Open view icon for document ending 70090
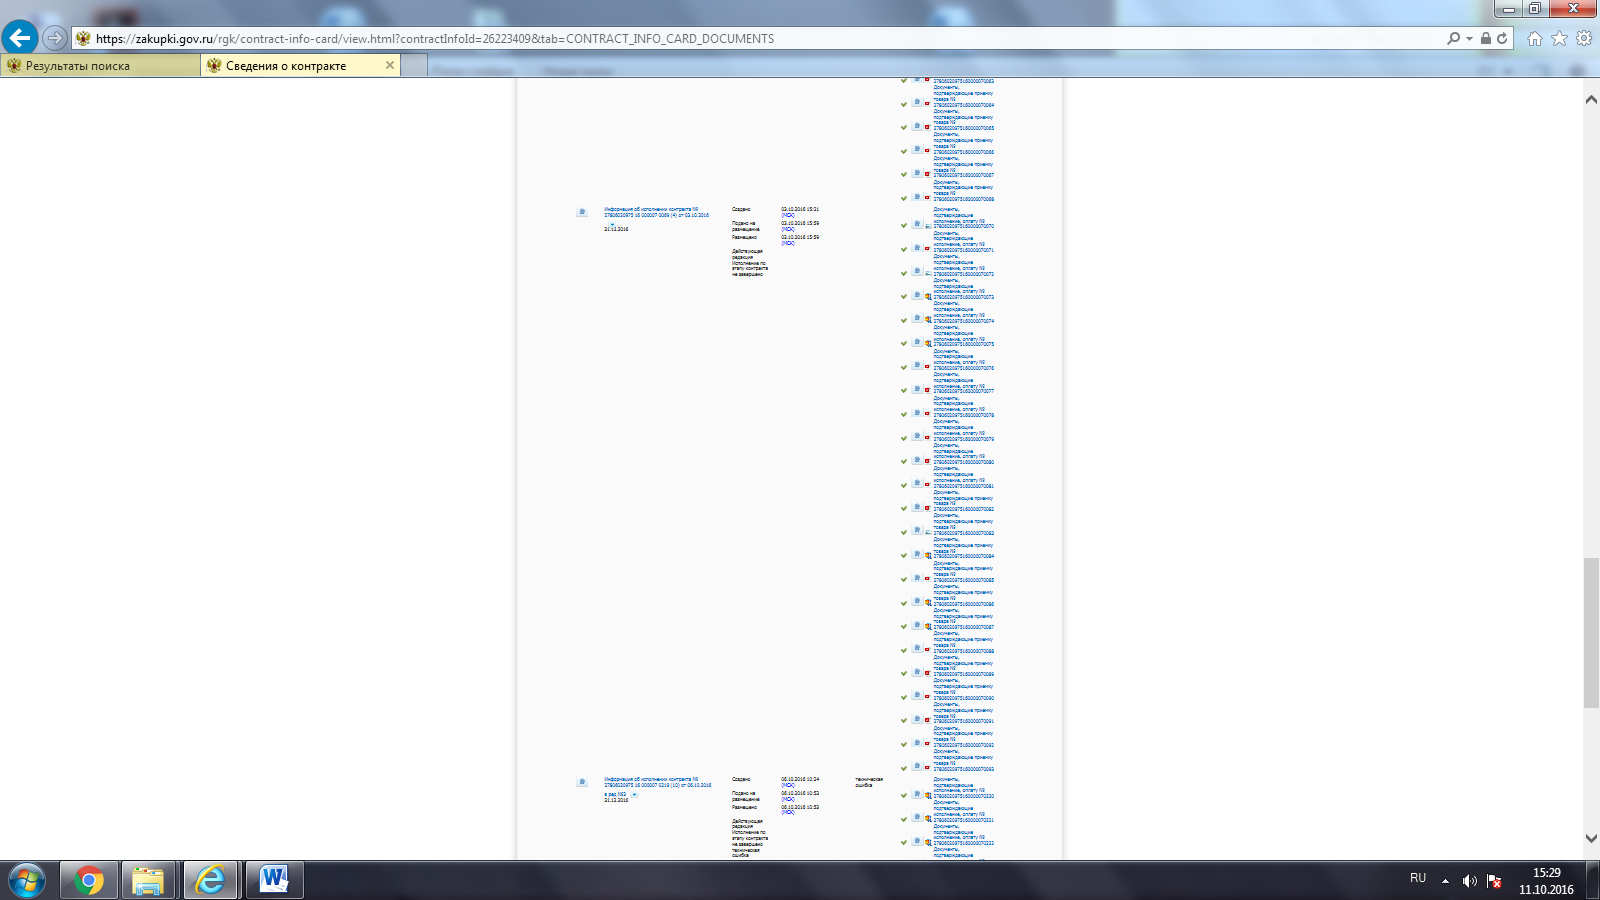 [x=916, y=696]
